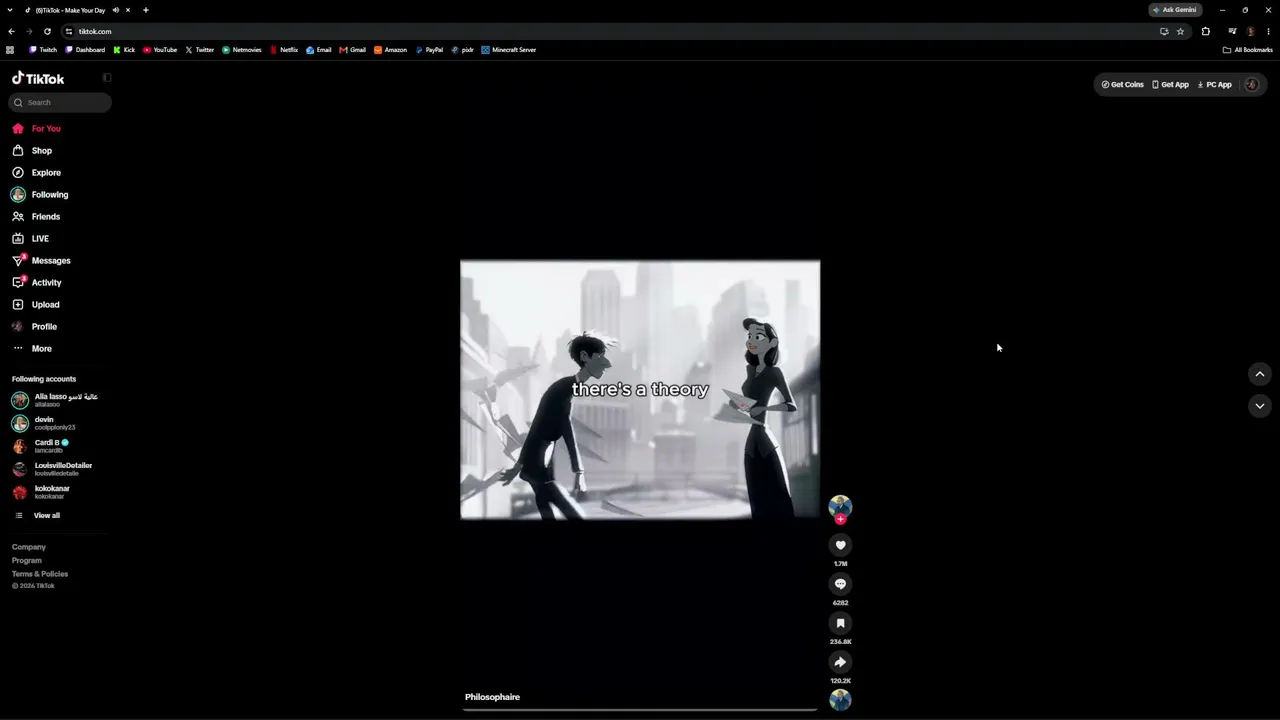
Task: Open the video comments
Action: [840, 584]
